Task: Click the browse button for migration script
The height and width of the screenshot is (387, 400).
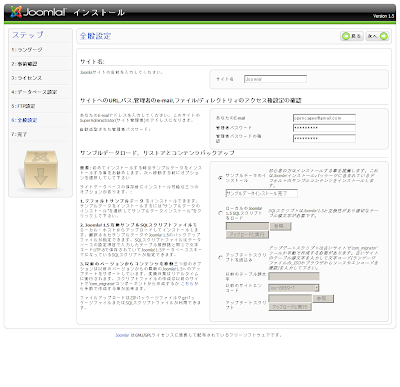Action: pyautogui.click(x=323, y=298)
